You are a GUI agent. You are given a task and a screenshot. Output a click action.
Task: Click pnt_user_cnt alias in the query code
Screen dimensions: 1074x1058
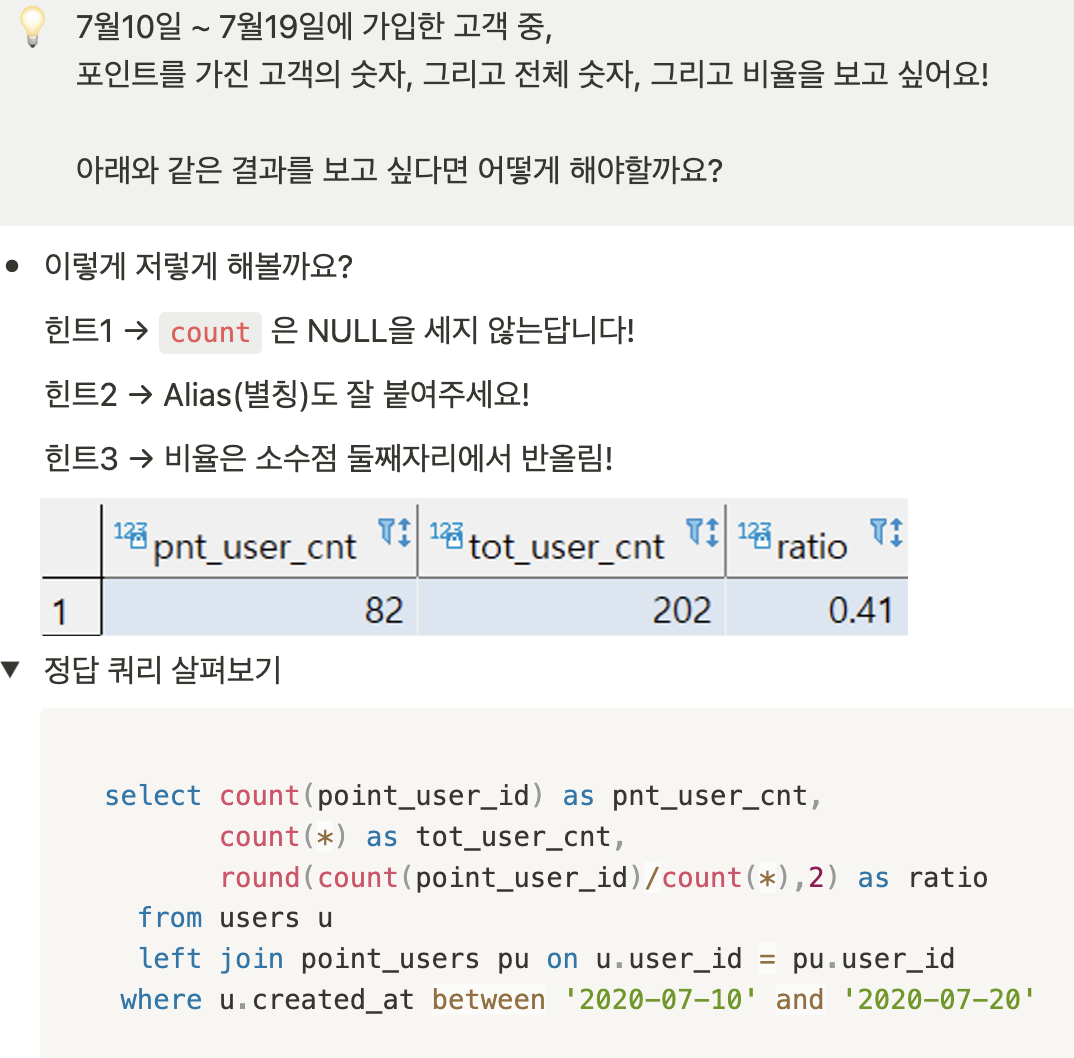[710, 796]
